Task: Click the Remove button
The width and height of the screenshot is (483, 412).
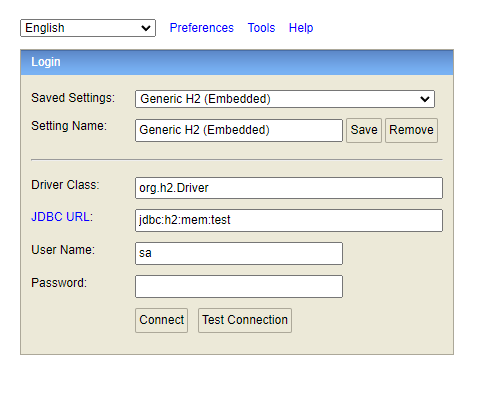Action: [x=411, y=130]
